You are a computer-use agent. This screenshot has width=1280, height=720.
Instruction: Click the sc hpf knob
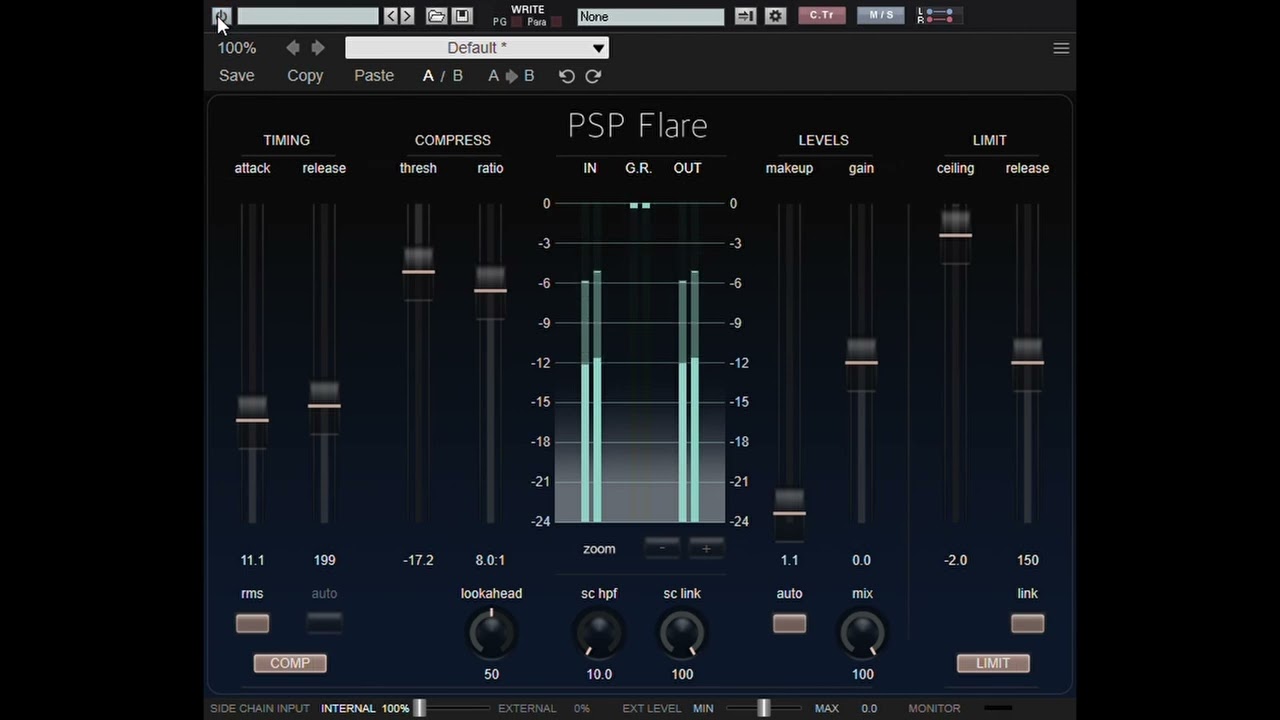pos(599,633)
